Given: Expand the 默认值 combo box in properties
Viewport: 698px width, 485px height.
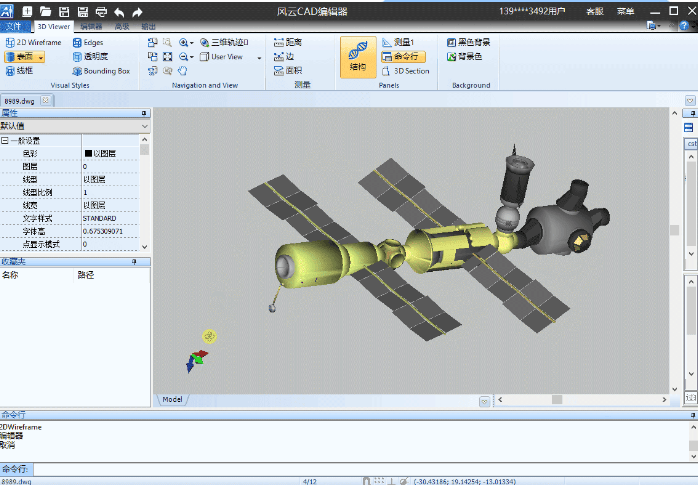Looking at the screenshot, I should 145,127.
